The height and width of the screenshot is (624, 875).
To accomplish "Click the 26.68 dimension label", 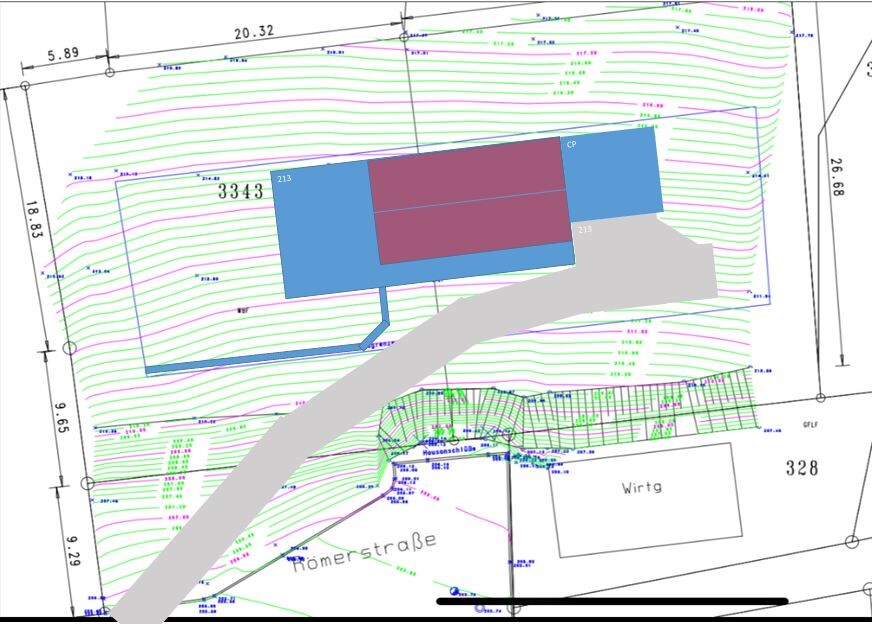I will pyautogui.click(x=836, y=177).
